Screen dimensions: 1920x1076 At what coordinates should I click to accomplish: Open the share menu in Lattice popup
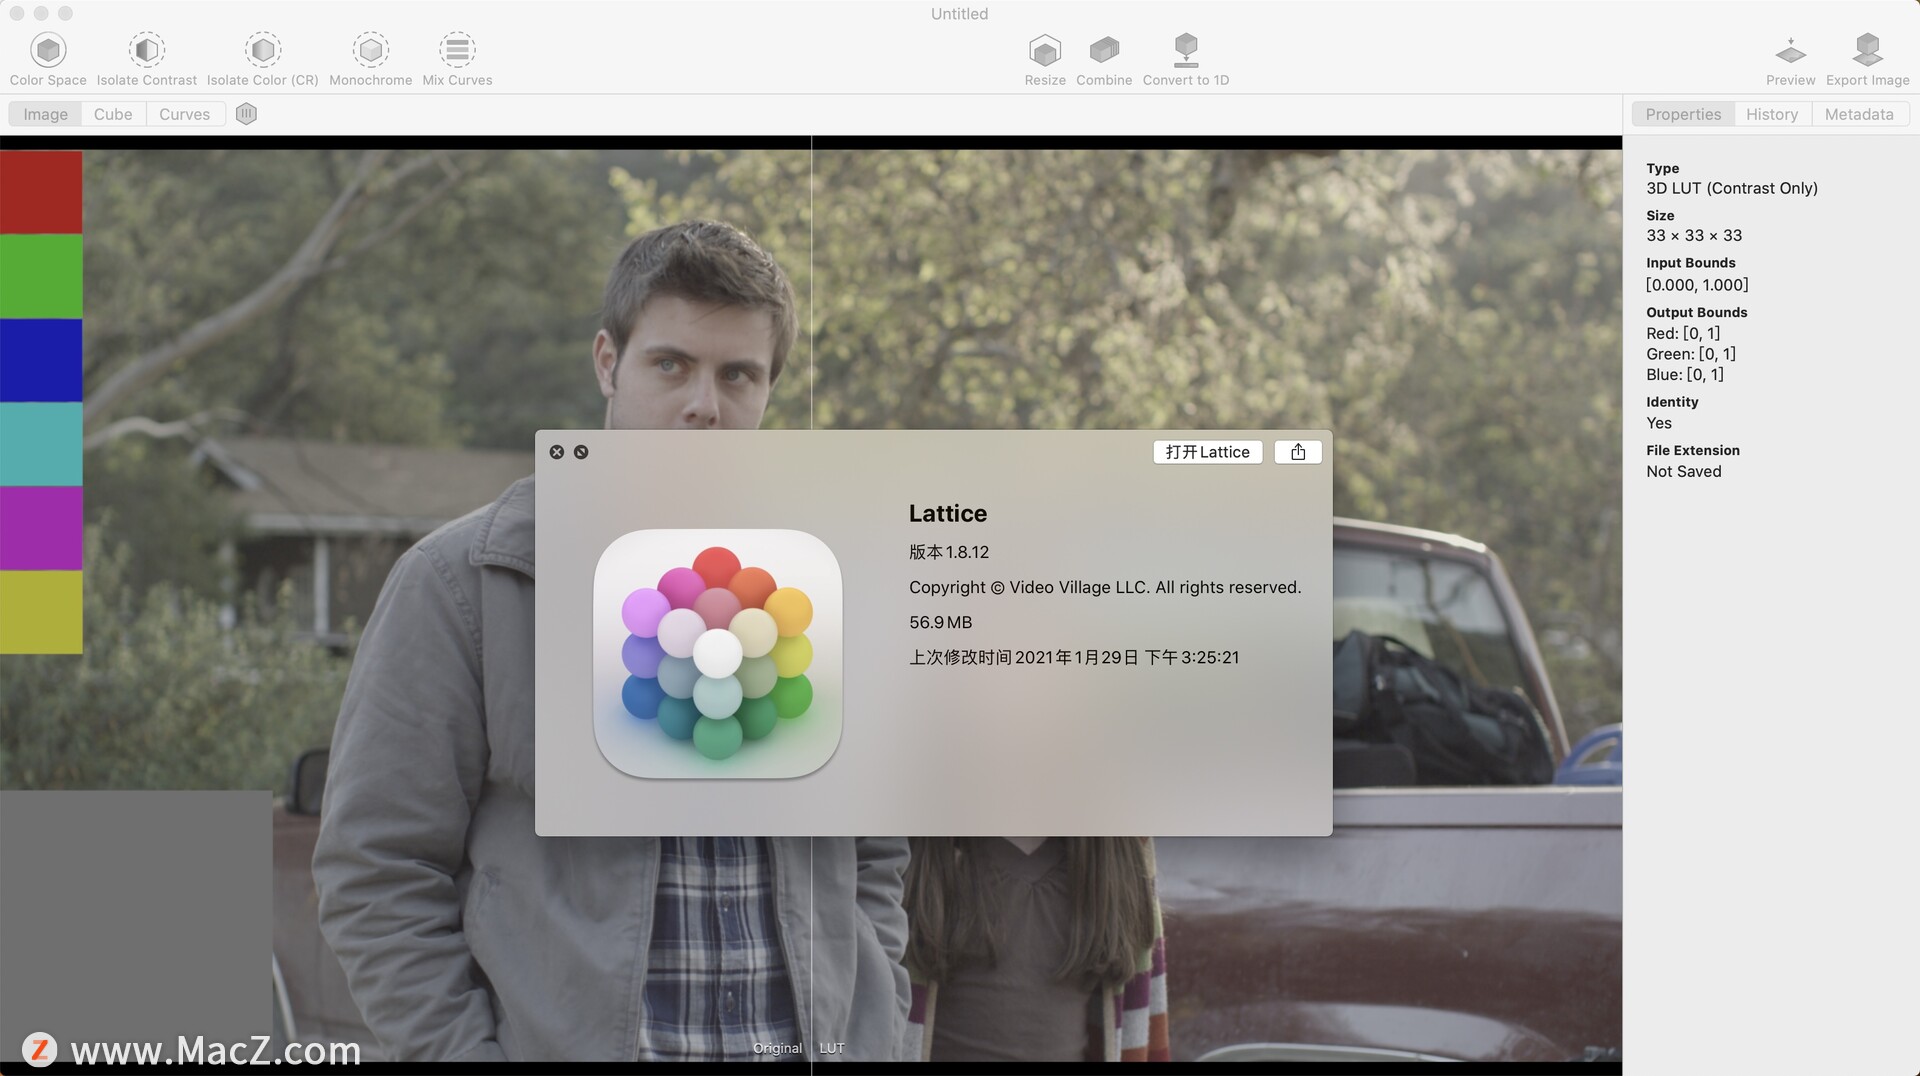(x=1298, y=452)
